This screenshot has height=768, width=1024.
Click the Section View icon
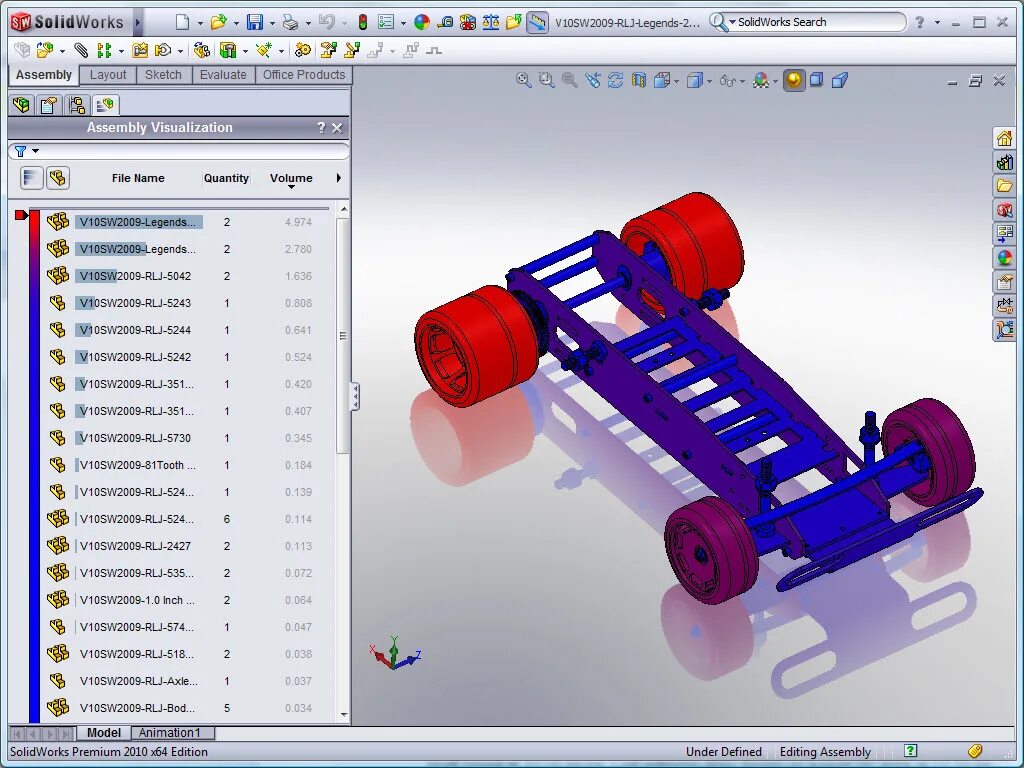click(x=638, y=80)
